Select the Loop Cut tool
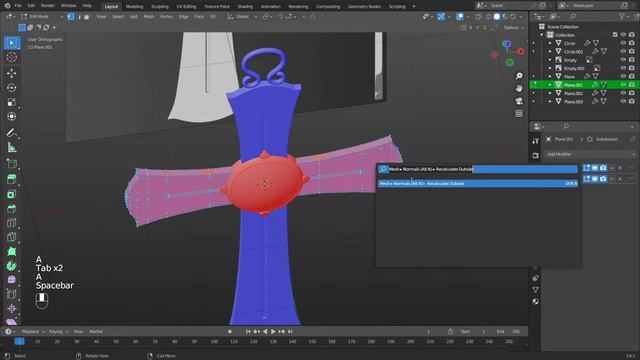 pos(12,223)
